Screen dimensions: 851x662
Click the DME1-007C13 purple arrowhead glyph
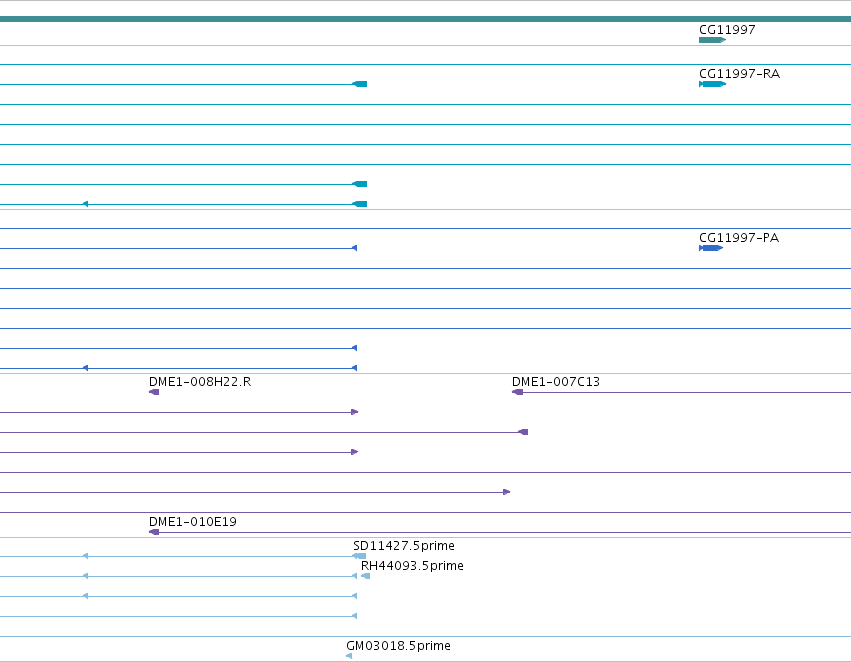tap(518, 392)
